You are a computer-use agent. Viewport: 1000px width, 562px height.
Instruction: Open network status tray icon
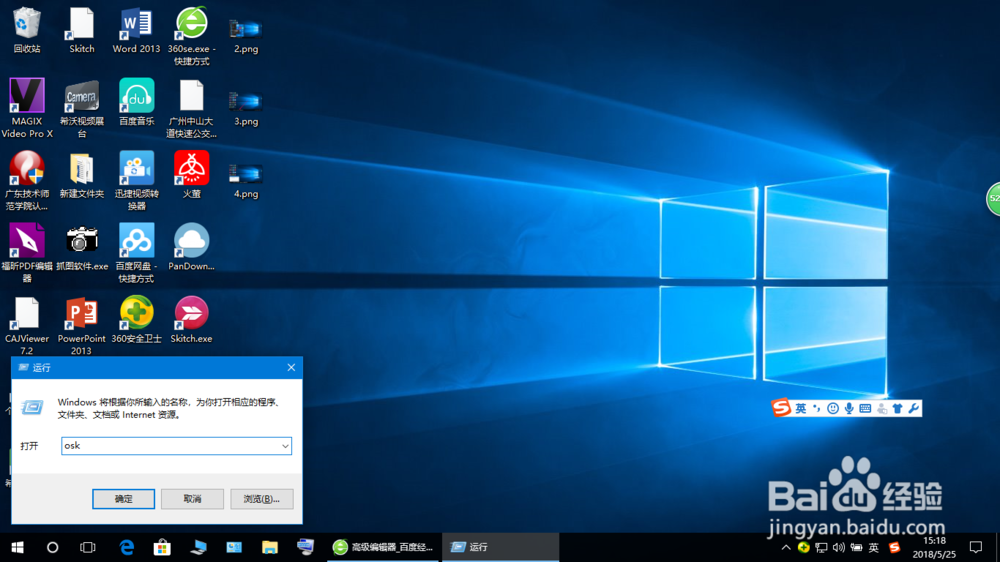[821, 547]
